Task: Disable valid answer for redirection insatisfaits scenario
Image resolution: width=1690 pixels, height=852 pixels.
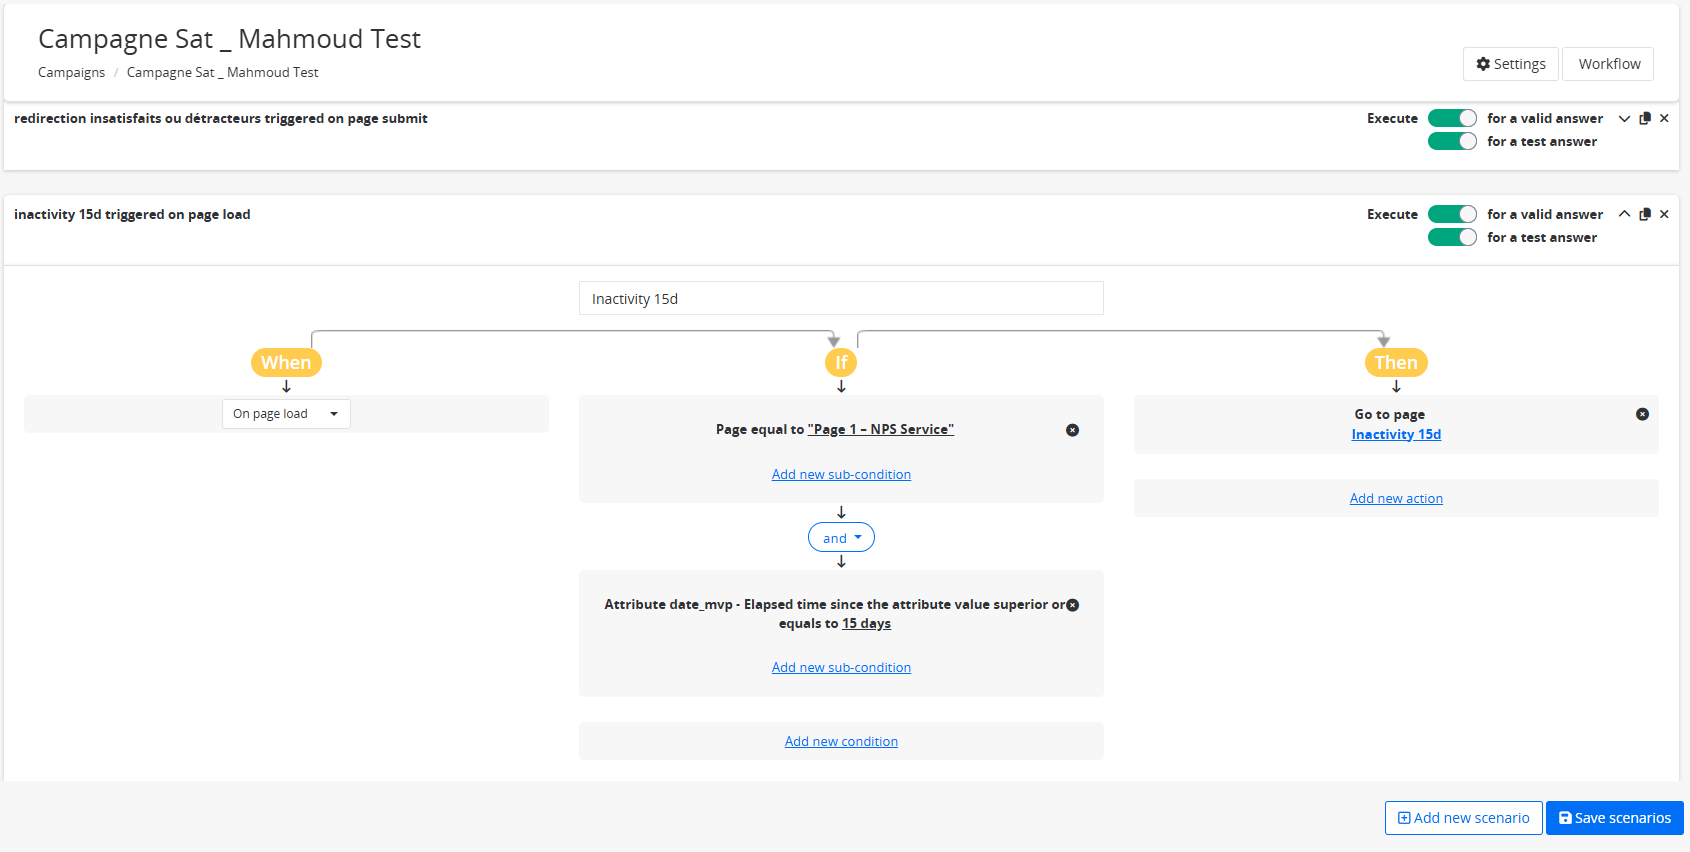Action: coord(1452,118)
